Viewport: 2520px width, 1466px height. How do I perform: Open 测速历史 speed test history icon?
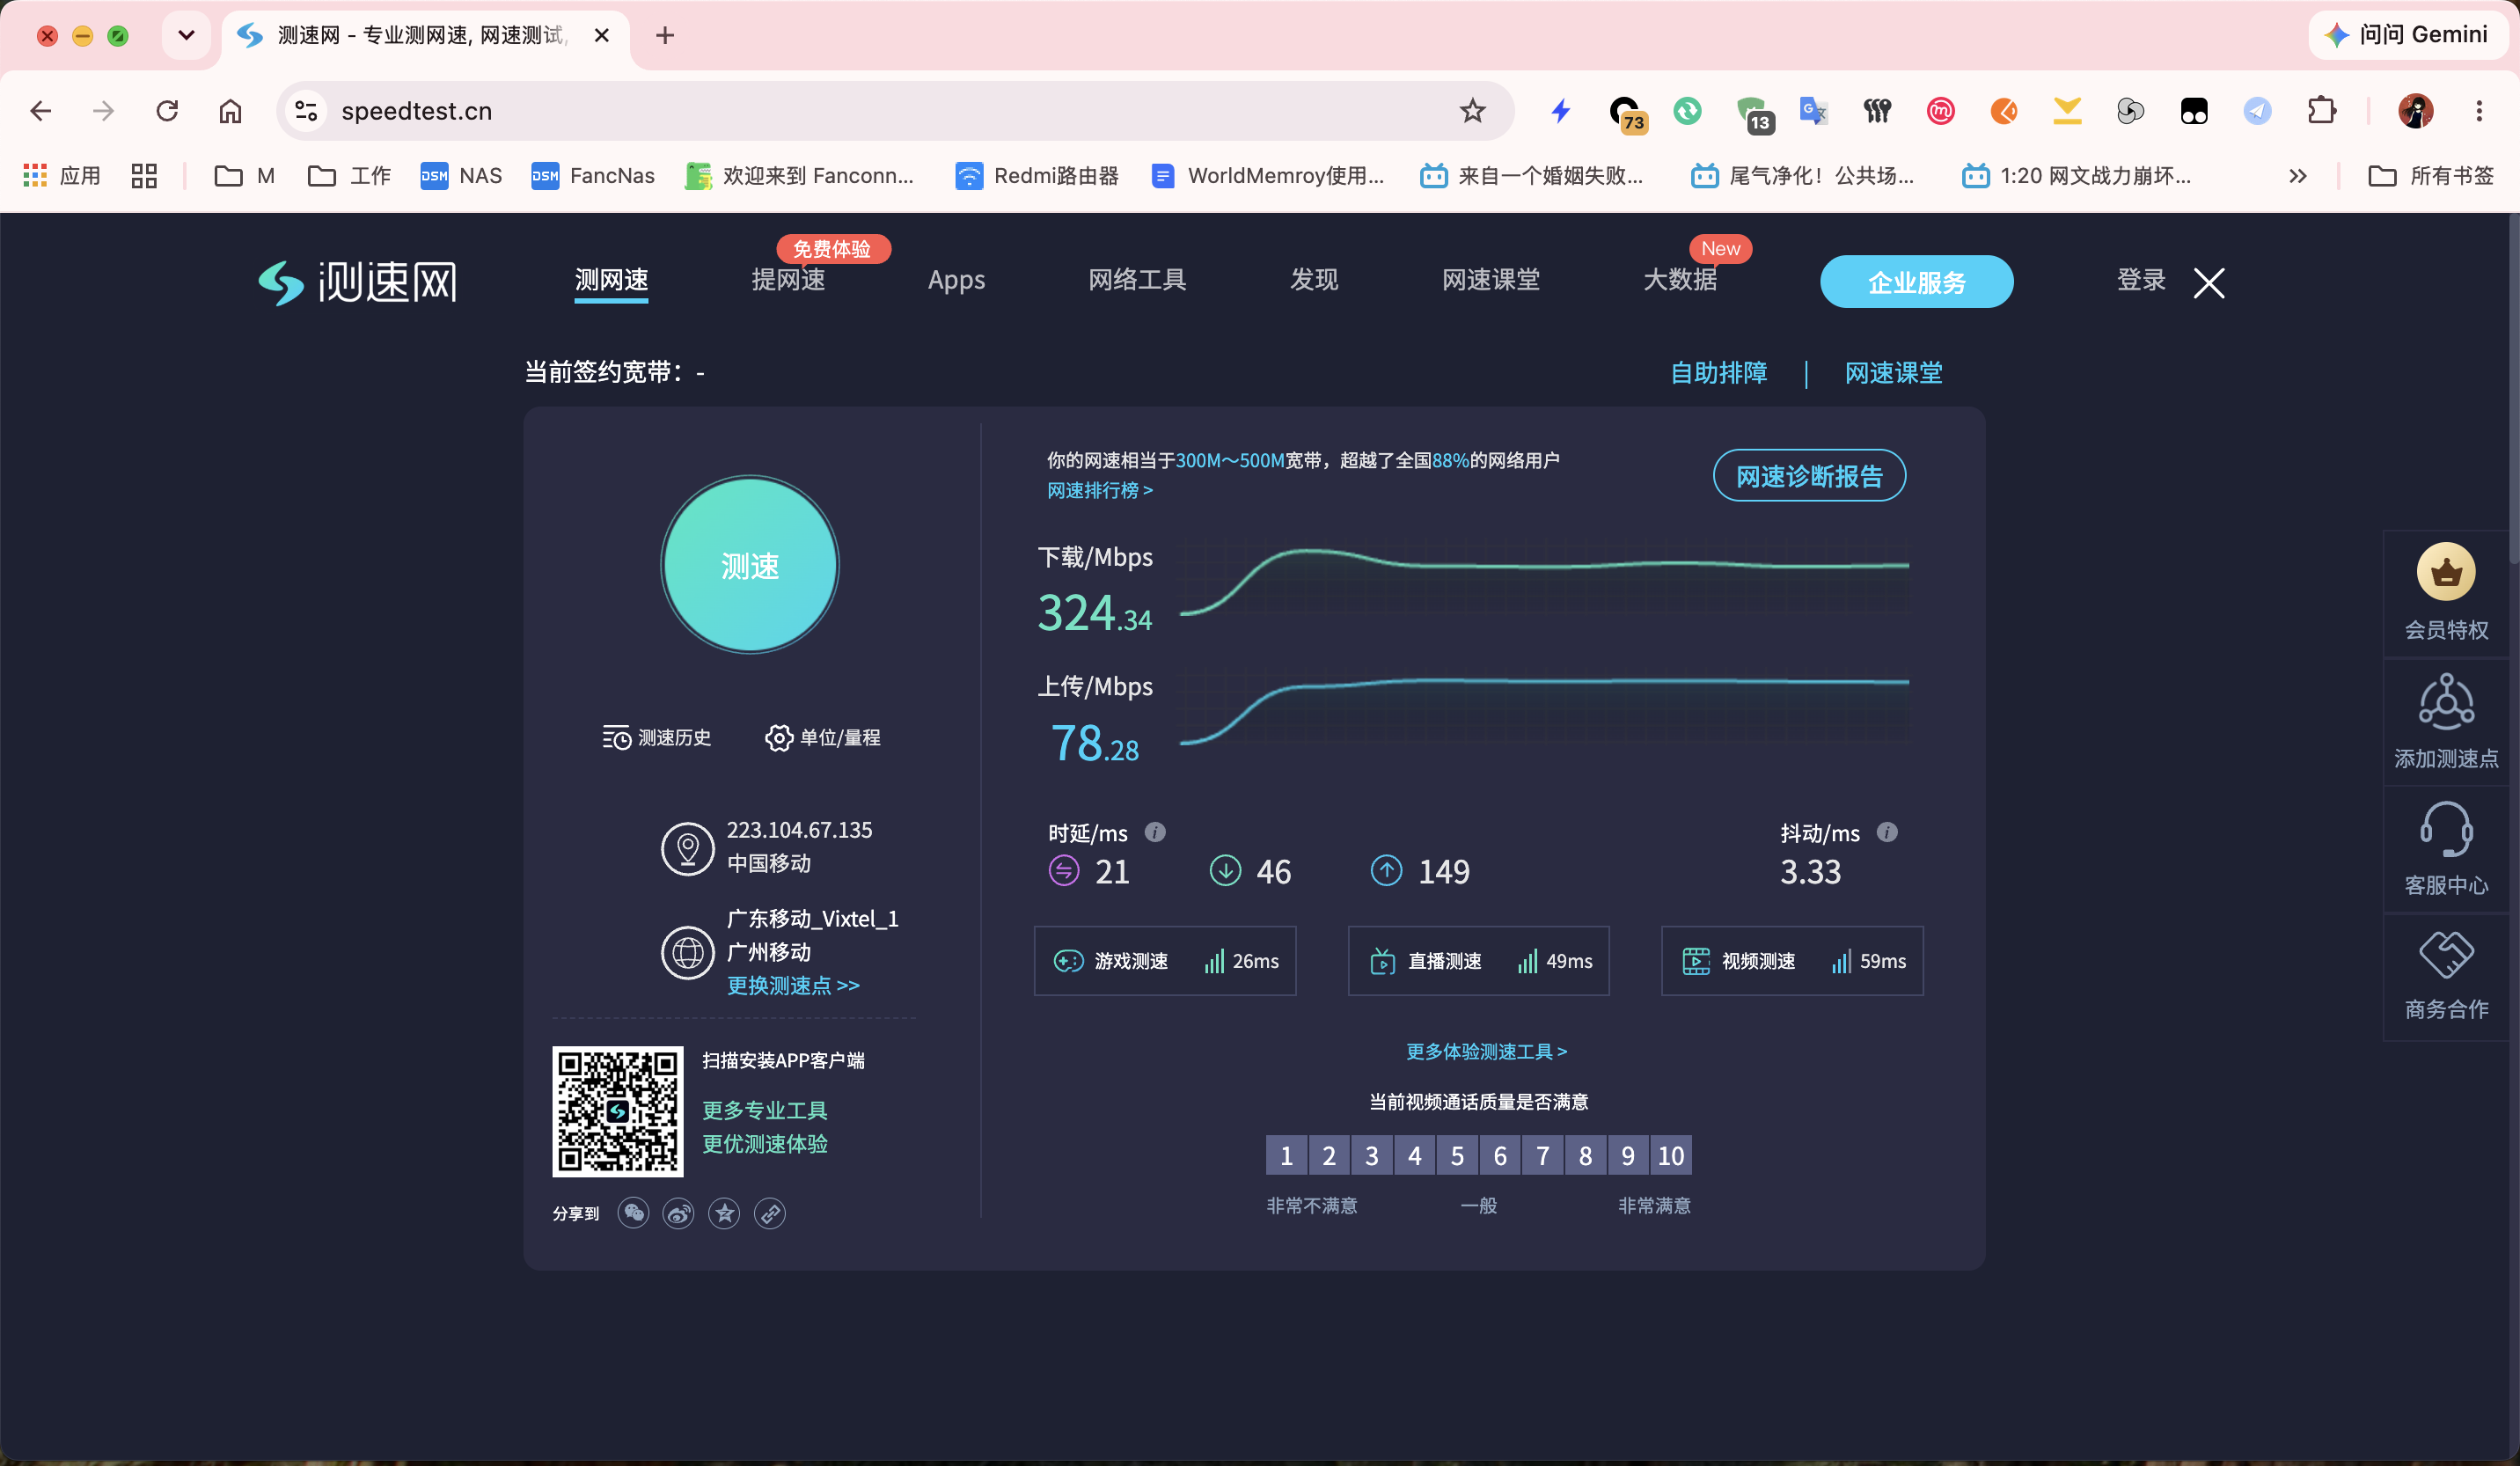coord(616,738)
